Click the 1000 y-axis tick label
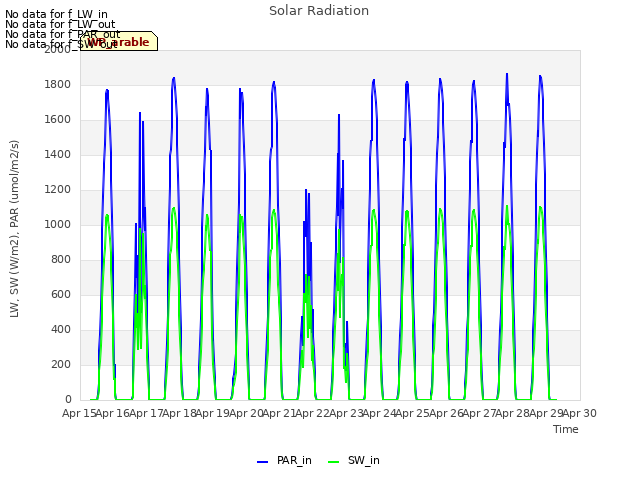Image resolution: width=640 pixels, height=480 pixels. [x=58, y=224]
